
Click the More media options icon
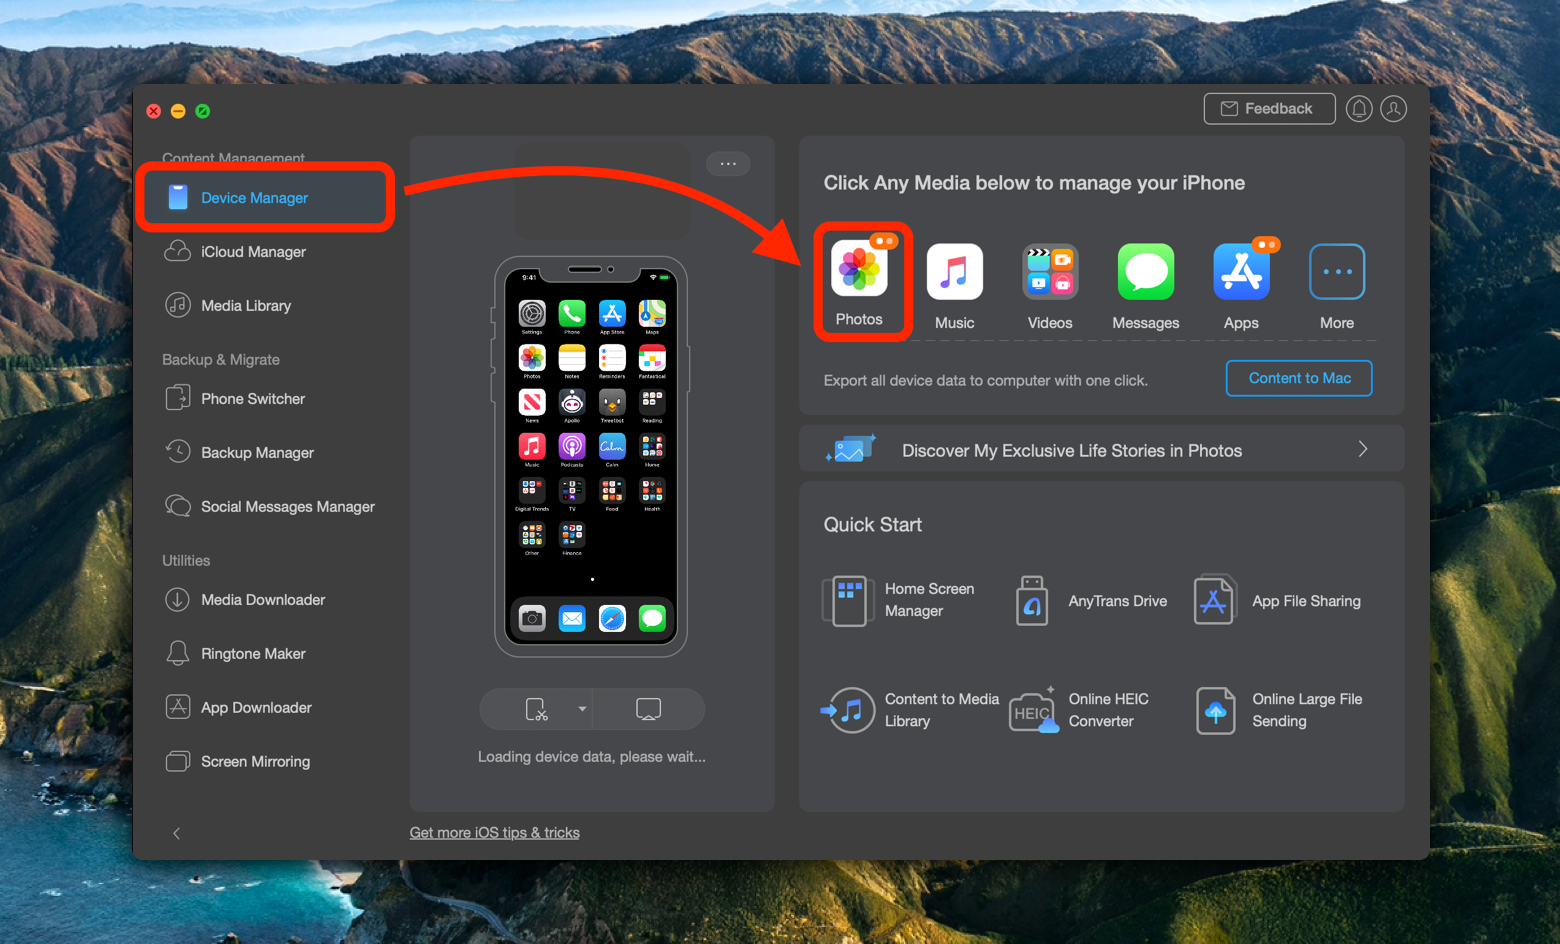pos(1337,271)
